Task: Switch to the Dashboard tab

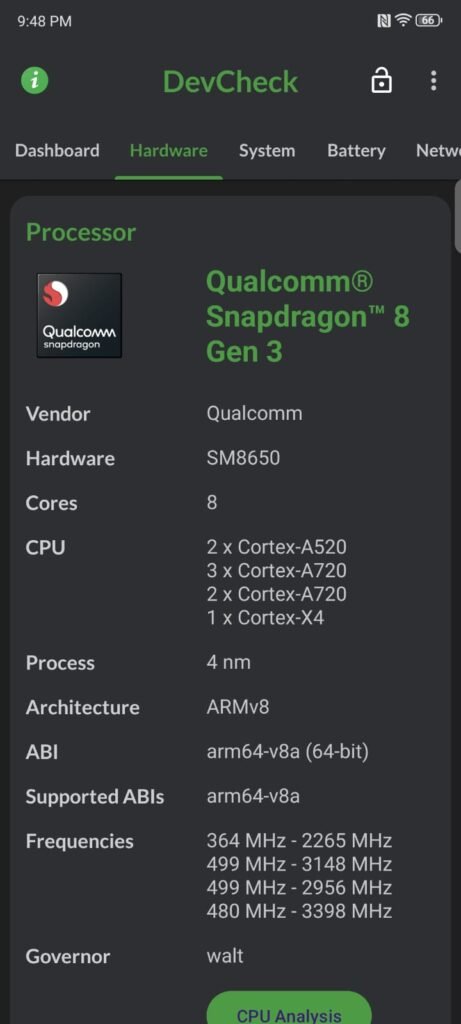Action: pyautogui.click(x=57, y=151)
